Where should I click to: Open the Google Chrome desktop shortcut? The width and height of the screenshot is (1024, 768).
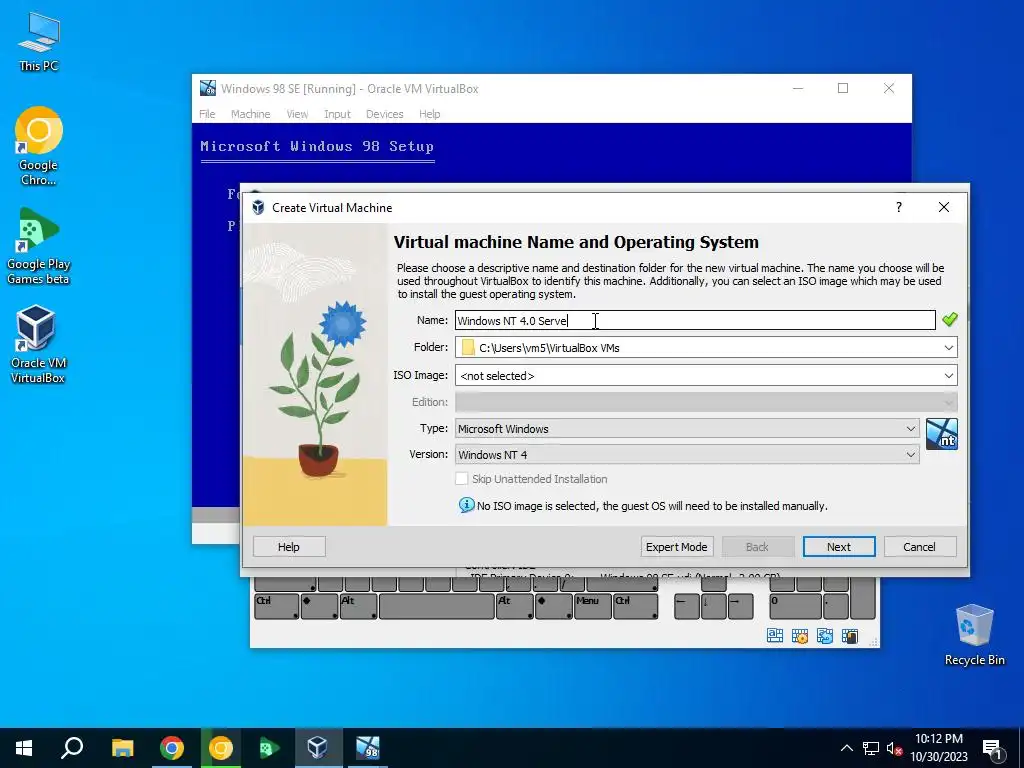pyautogui.click(x=39, y=146)
